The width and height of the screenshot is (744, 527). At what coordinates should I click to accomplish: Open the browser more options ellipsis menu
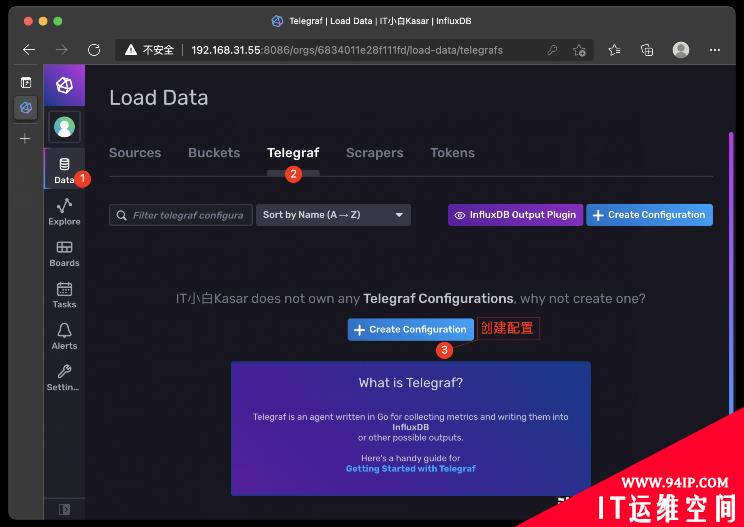pyautogui.click(x=715, y=50)
